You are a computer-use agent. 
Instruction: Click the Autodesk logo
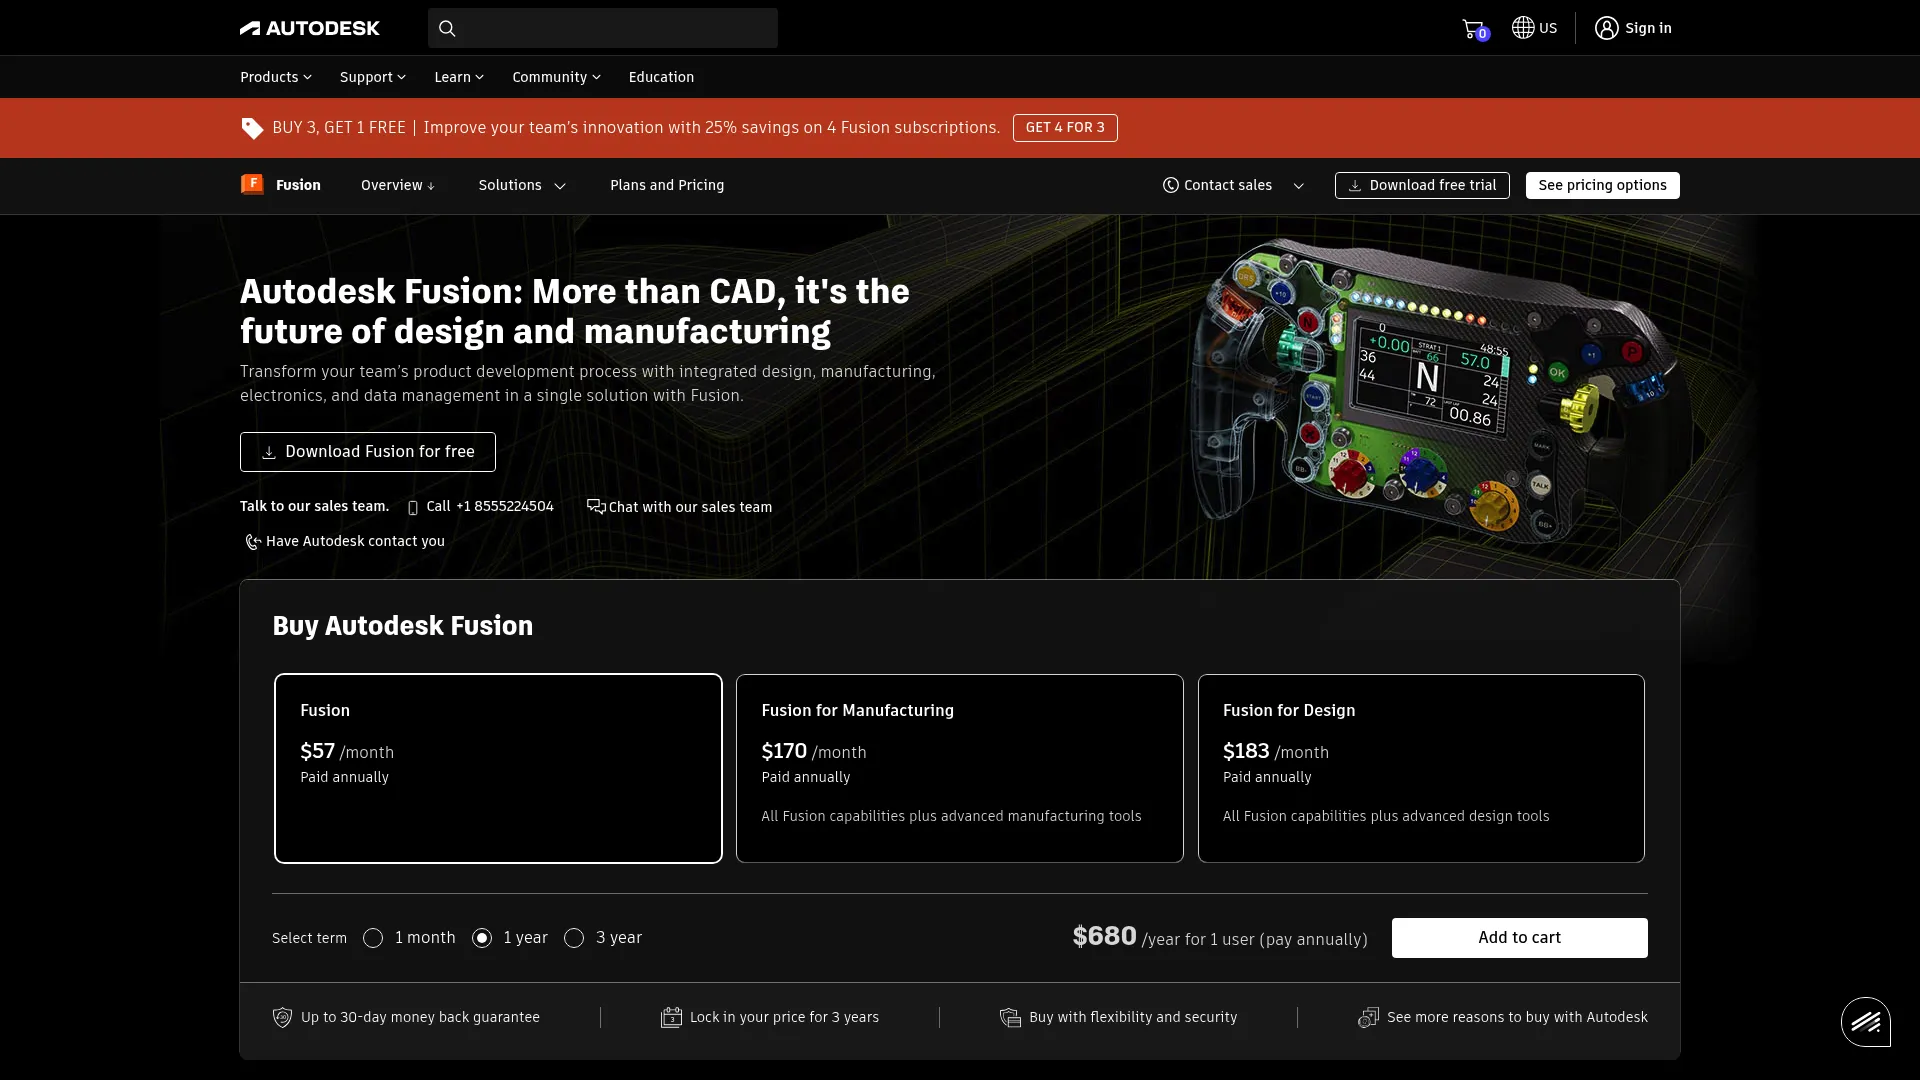pos(310,28)
